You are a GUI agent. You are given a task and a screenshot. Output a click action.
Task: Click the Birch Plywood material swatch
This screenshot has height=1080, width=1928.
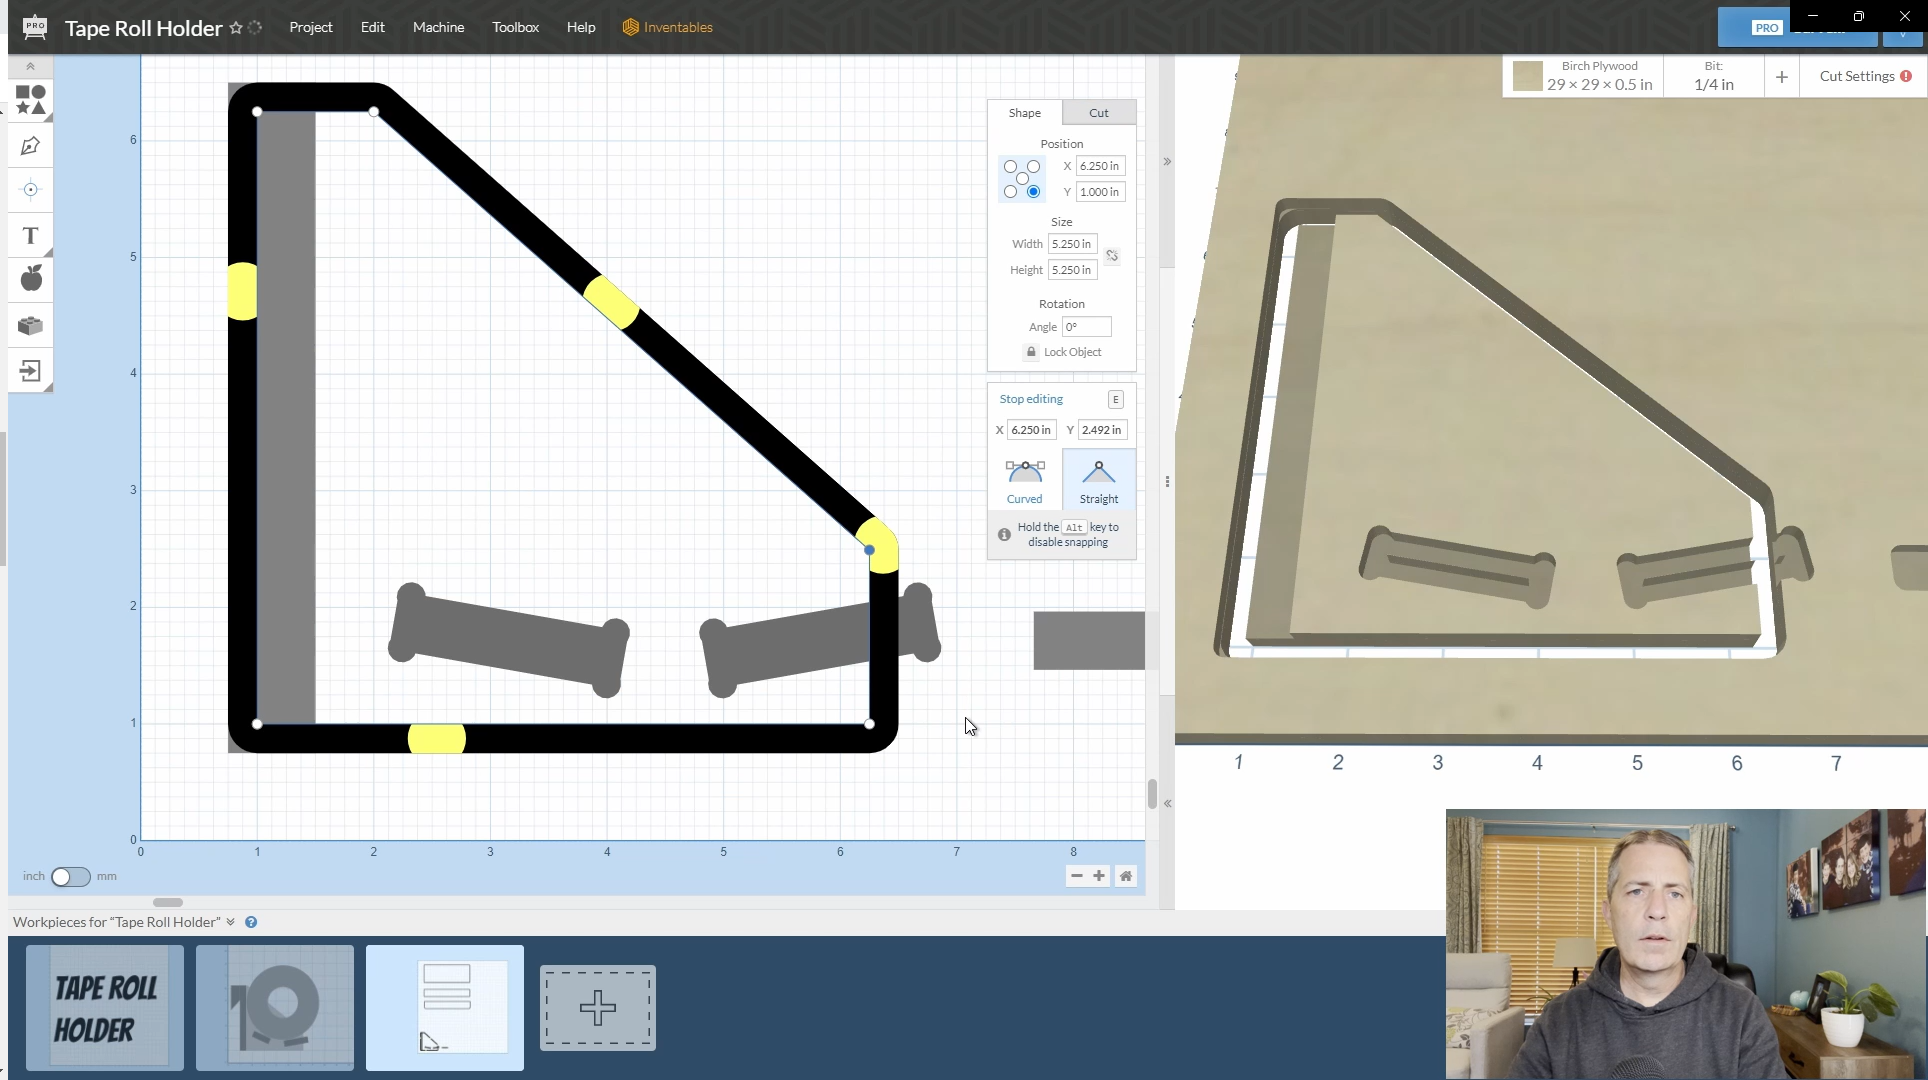pos(1527,76)
